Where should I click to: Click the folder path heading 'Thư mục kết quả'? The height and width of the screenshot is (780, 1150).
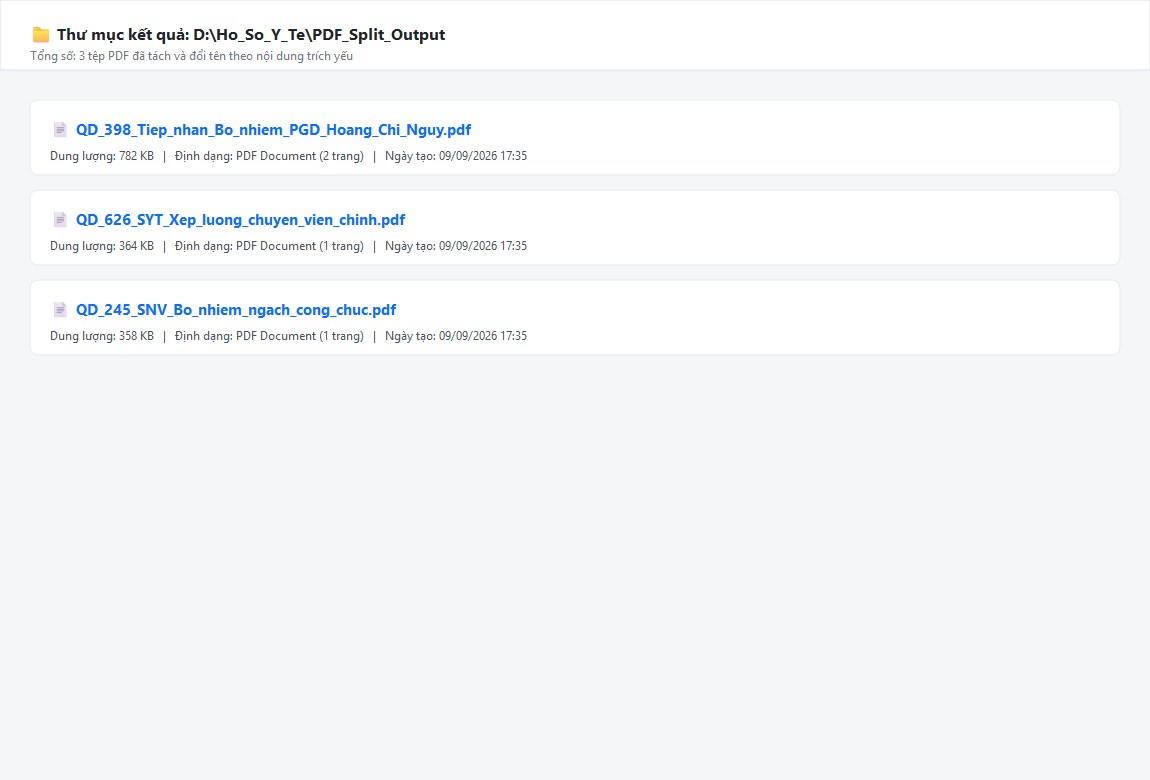point(251,34)
